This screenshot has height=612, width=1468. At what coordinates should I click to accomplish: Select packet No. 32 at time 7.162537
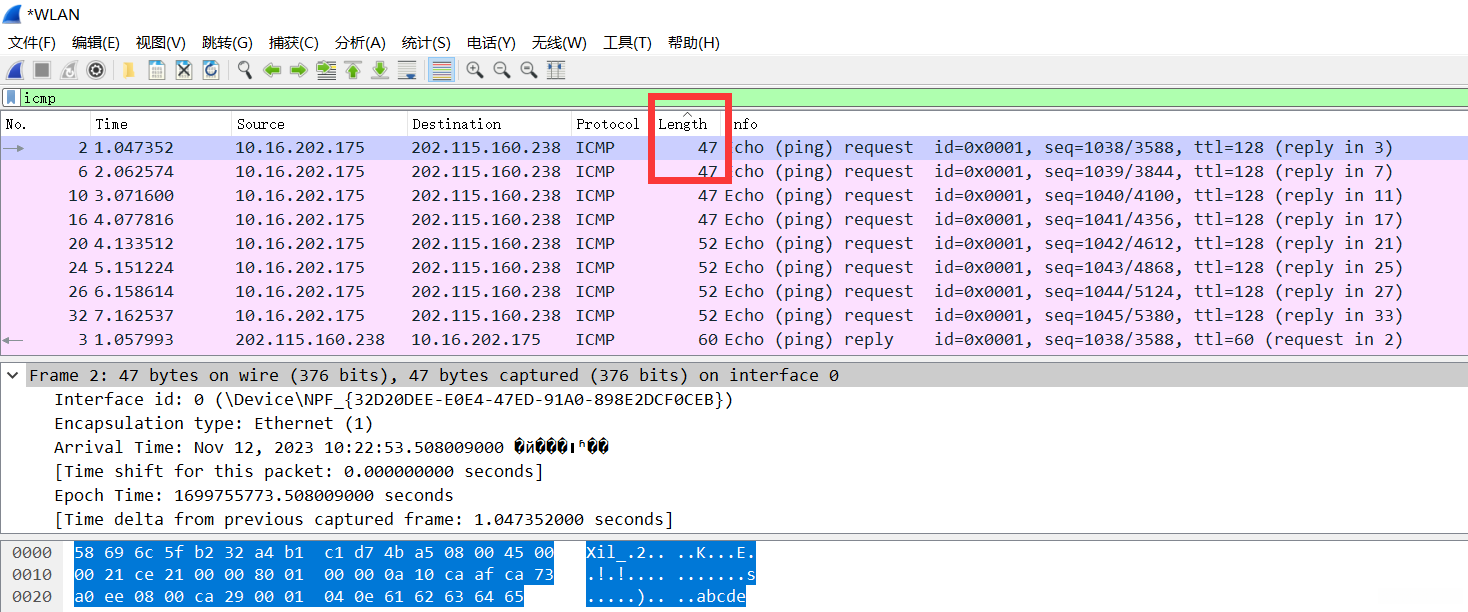tap(734, 316)
